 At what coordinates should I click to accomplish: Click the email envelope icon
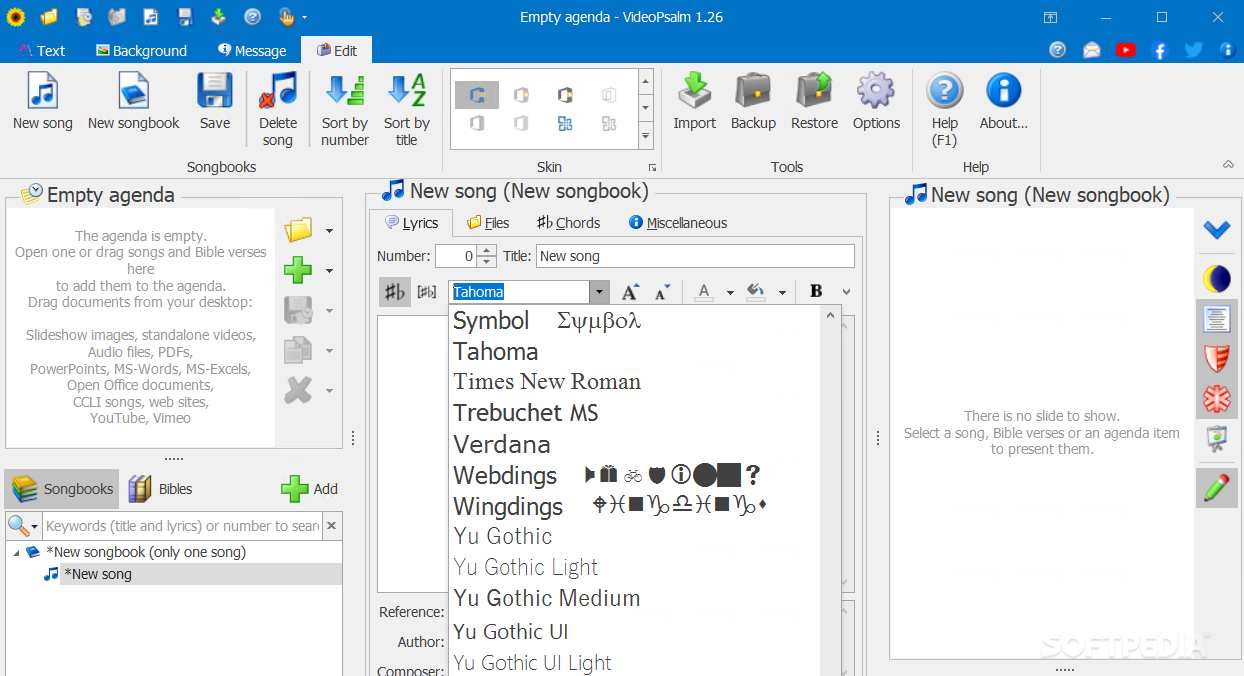pyautogui.click(x=1091, y=50)
